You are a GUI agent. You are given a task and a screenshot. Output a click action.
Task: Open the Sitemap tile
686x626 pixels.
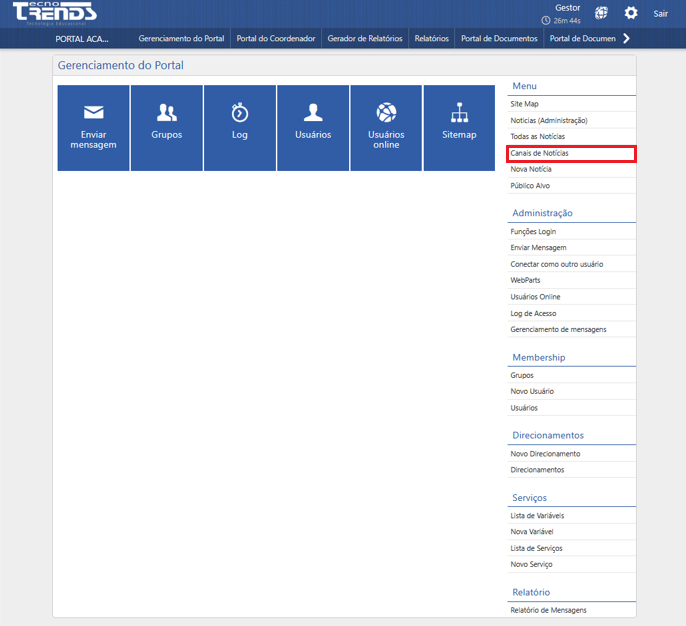pyautogui.click(x=459, y=128)
